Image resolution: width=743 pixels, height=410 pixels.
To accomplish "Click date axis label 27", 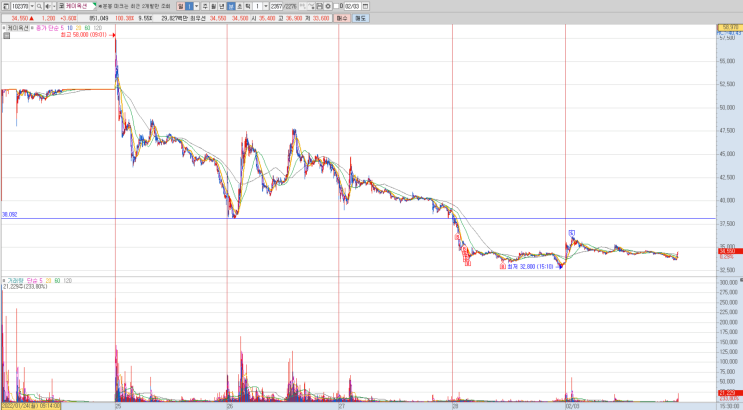I will point(342,406).
